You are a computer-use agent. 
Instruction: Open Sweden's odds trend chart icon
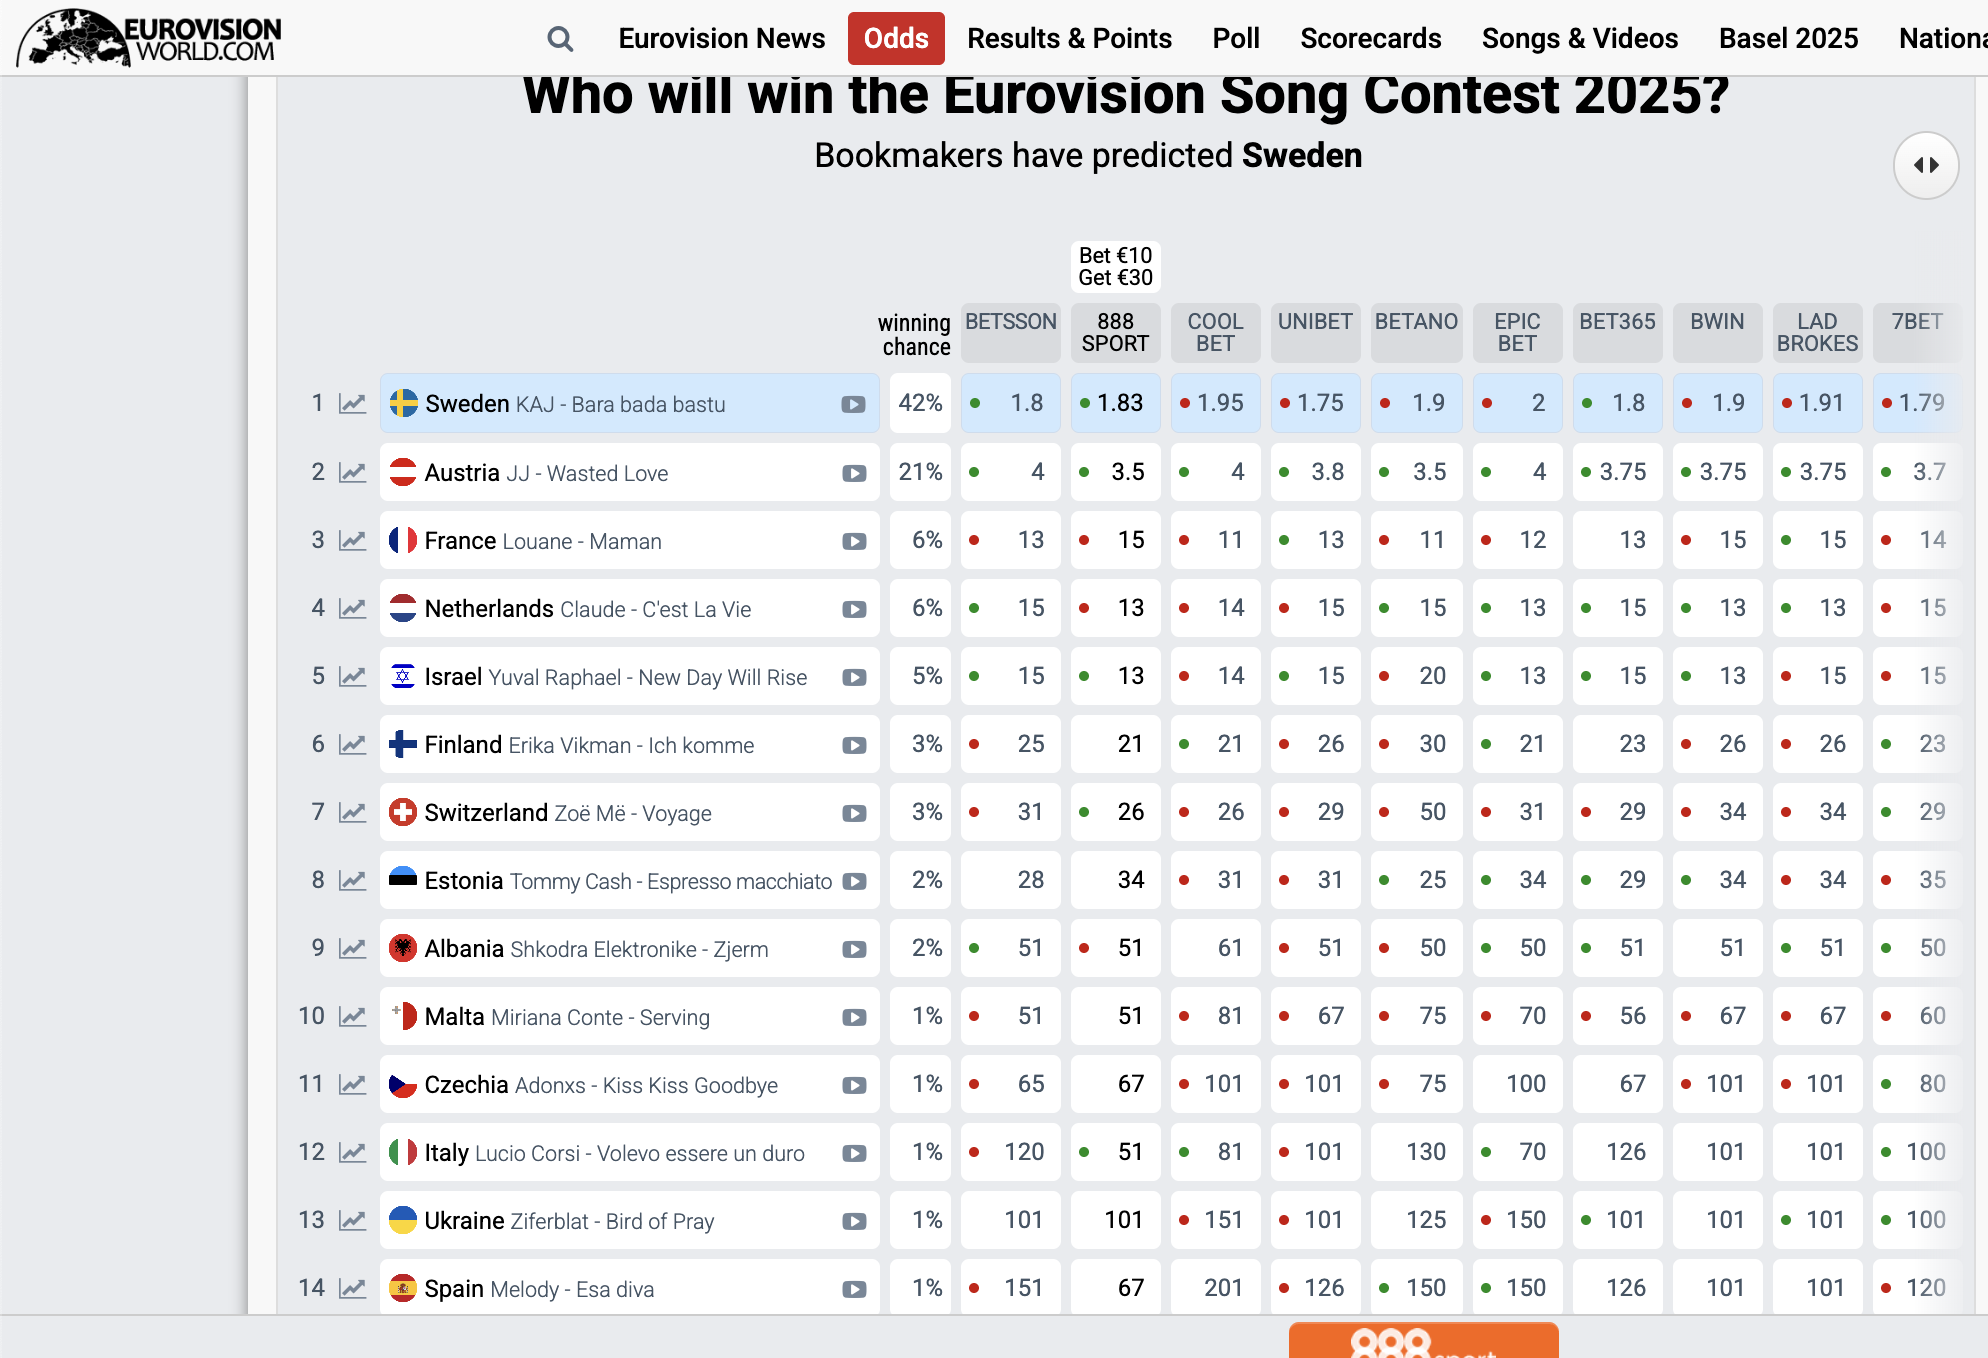click(352, 404)
